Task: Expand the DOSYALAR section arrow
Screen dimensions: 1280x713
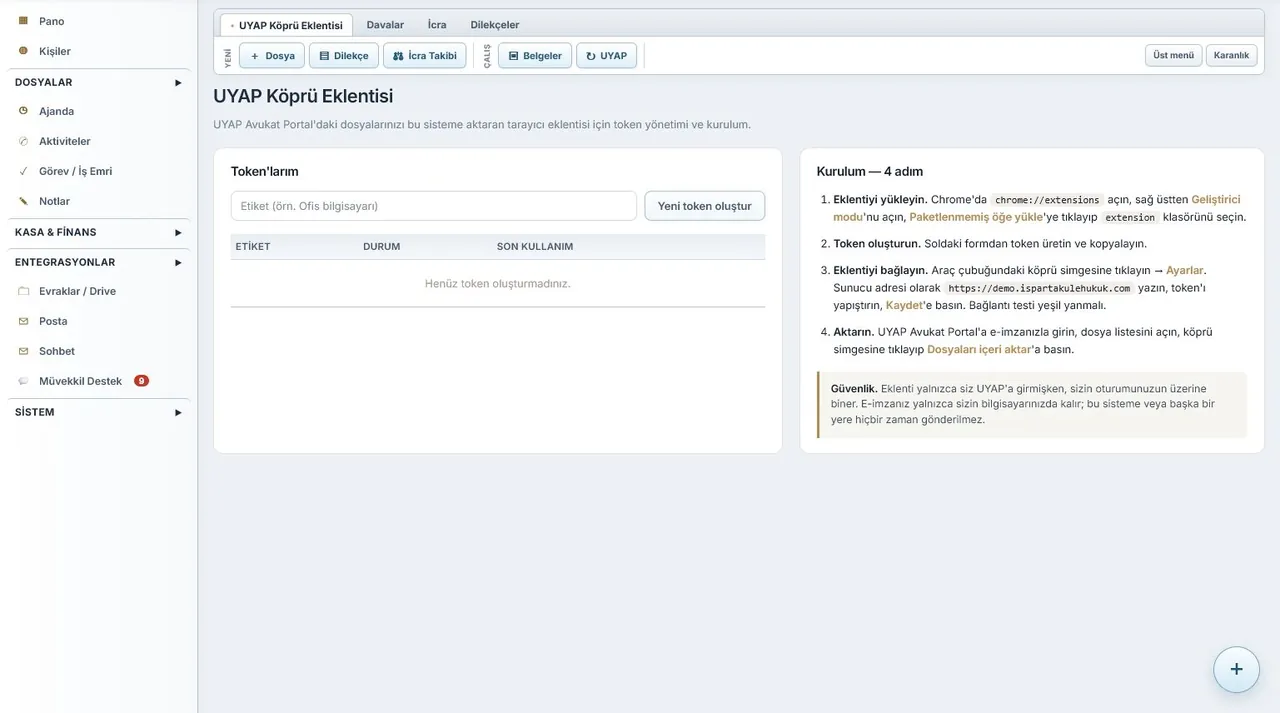Action: click(x=178, y=82)
